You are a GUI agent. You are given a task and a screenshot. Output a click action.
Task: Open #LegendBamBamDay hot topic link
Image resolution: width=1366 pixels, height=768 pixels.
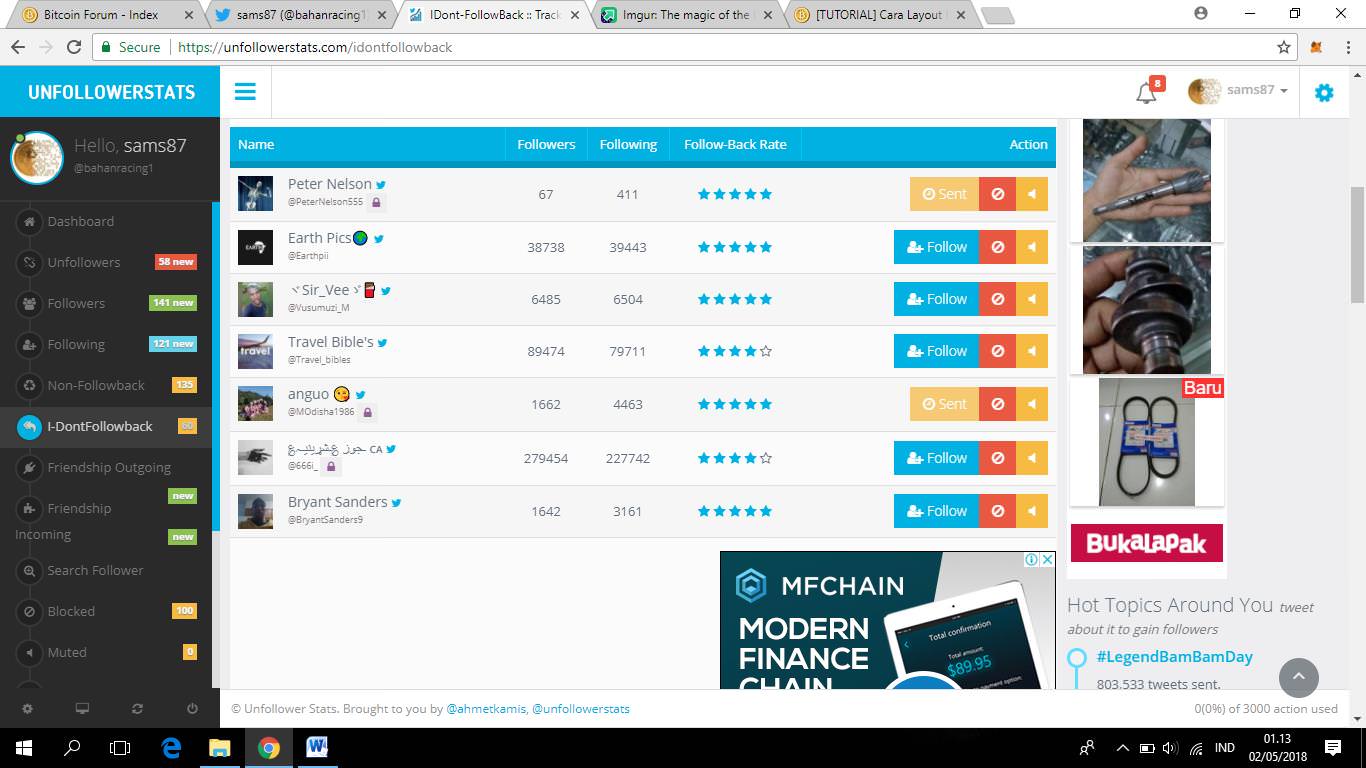point(1174,657)
